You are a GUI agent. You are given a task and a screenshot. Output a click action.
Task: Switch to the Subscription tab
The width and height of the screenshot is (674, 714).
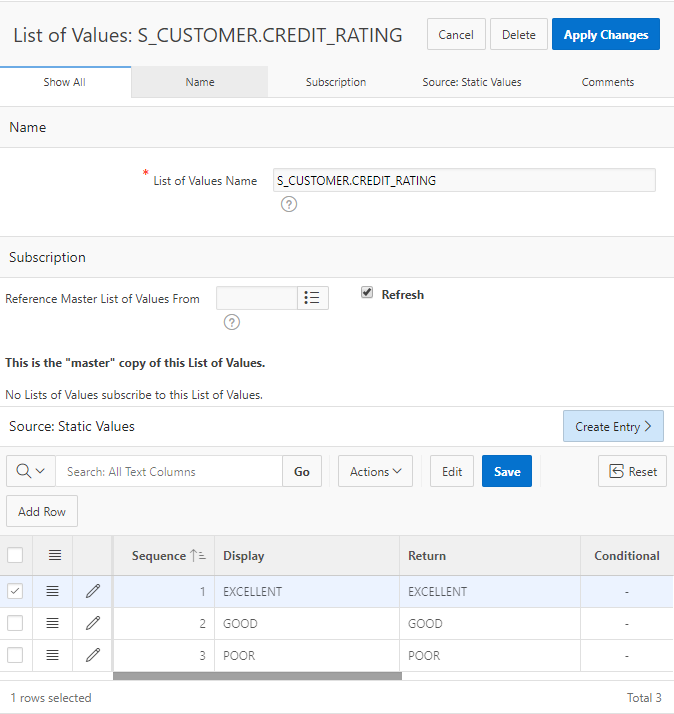tap(336, 82)
